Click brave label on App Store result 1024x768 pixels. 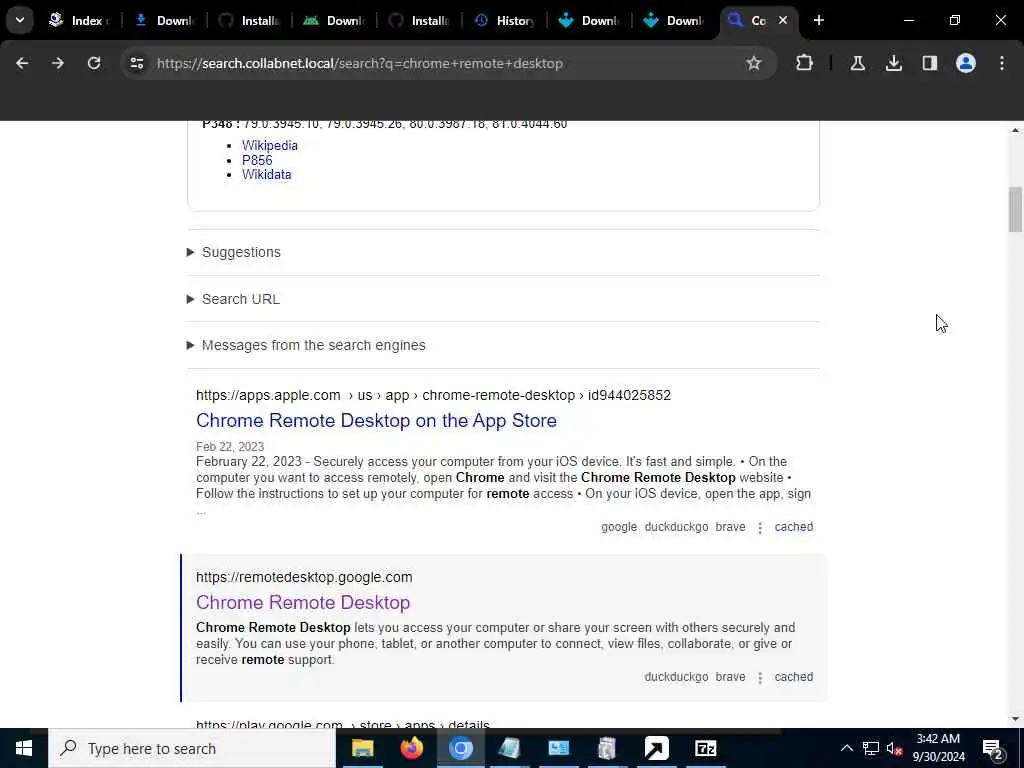click(730, 527)
